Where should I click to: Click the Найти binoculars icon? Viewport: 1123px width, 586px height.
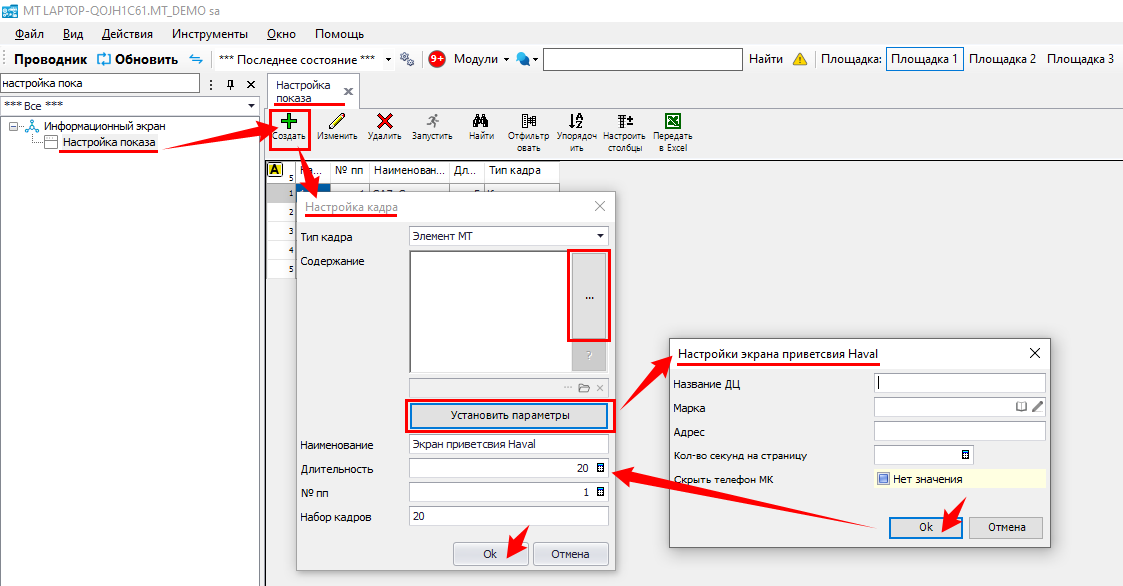481,122
